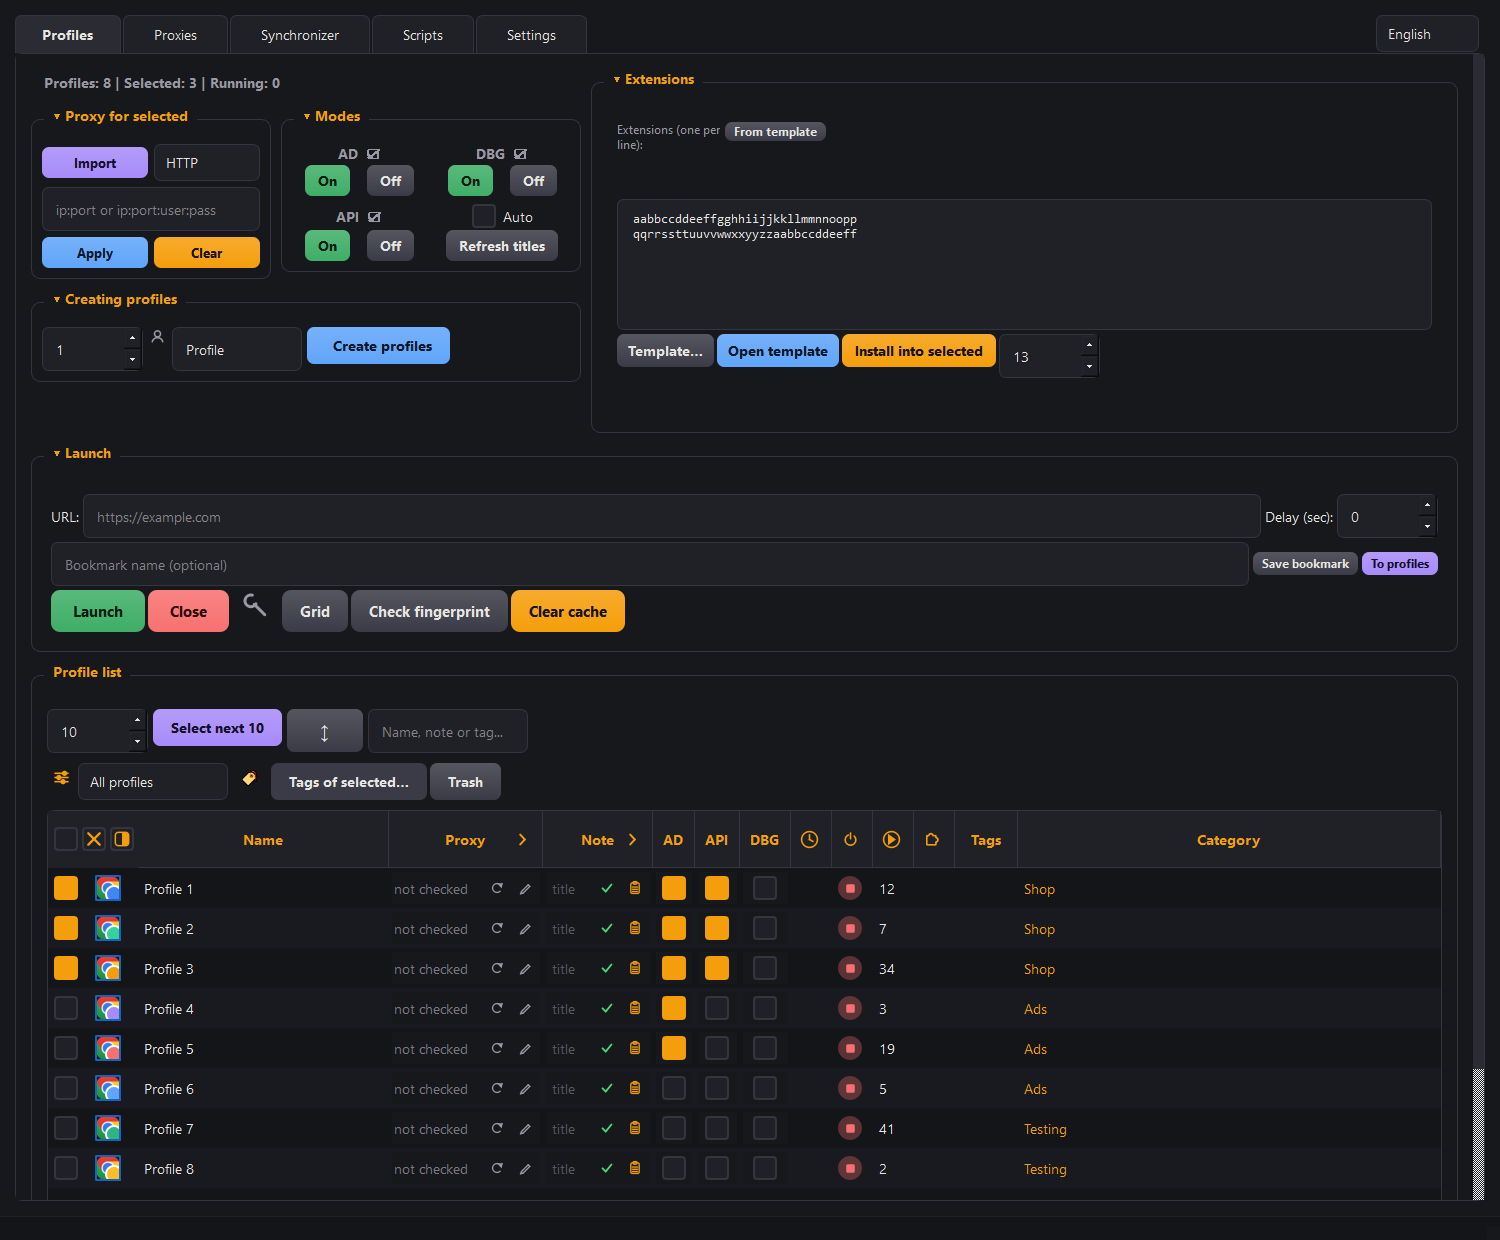Click Install into selected button

click(919, 351)
